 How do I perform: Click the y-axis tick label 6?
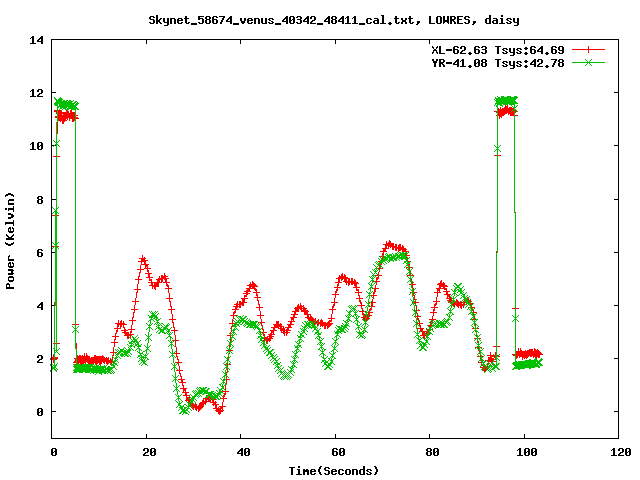pos(40,253)
